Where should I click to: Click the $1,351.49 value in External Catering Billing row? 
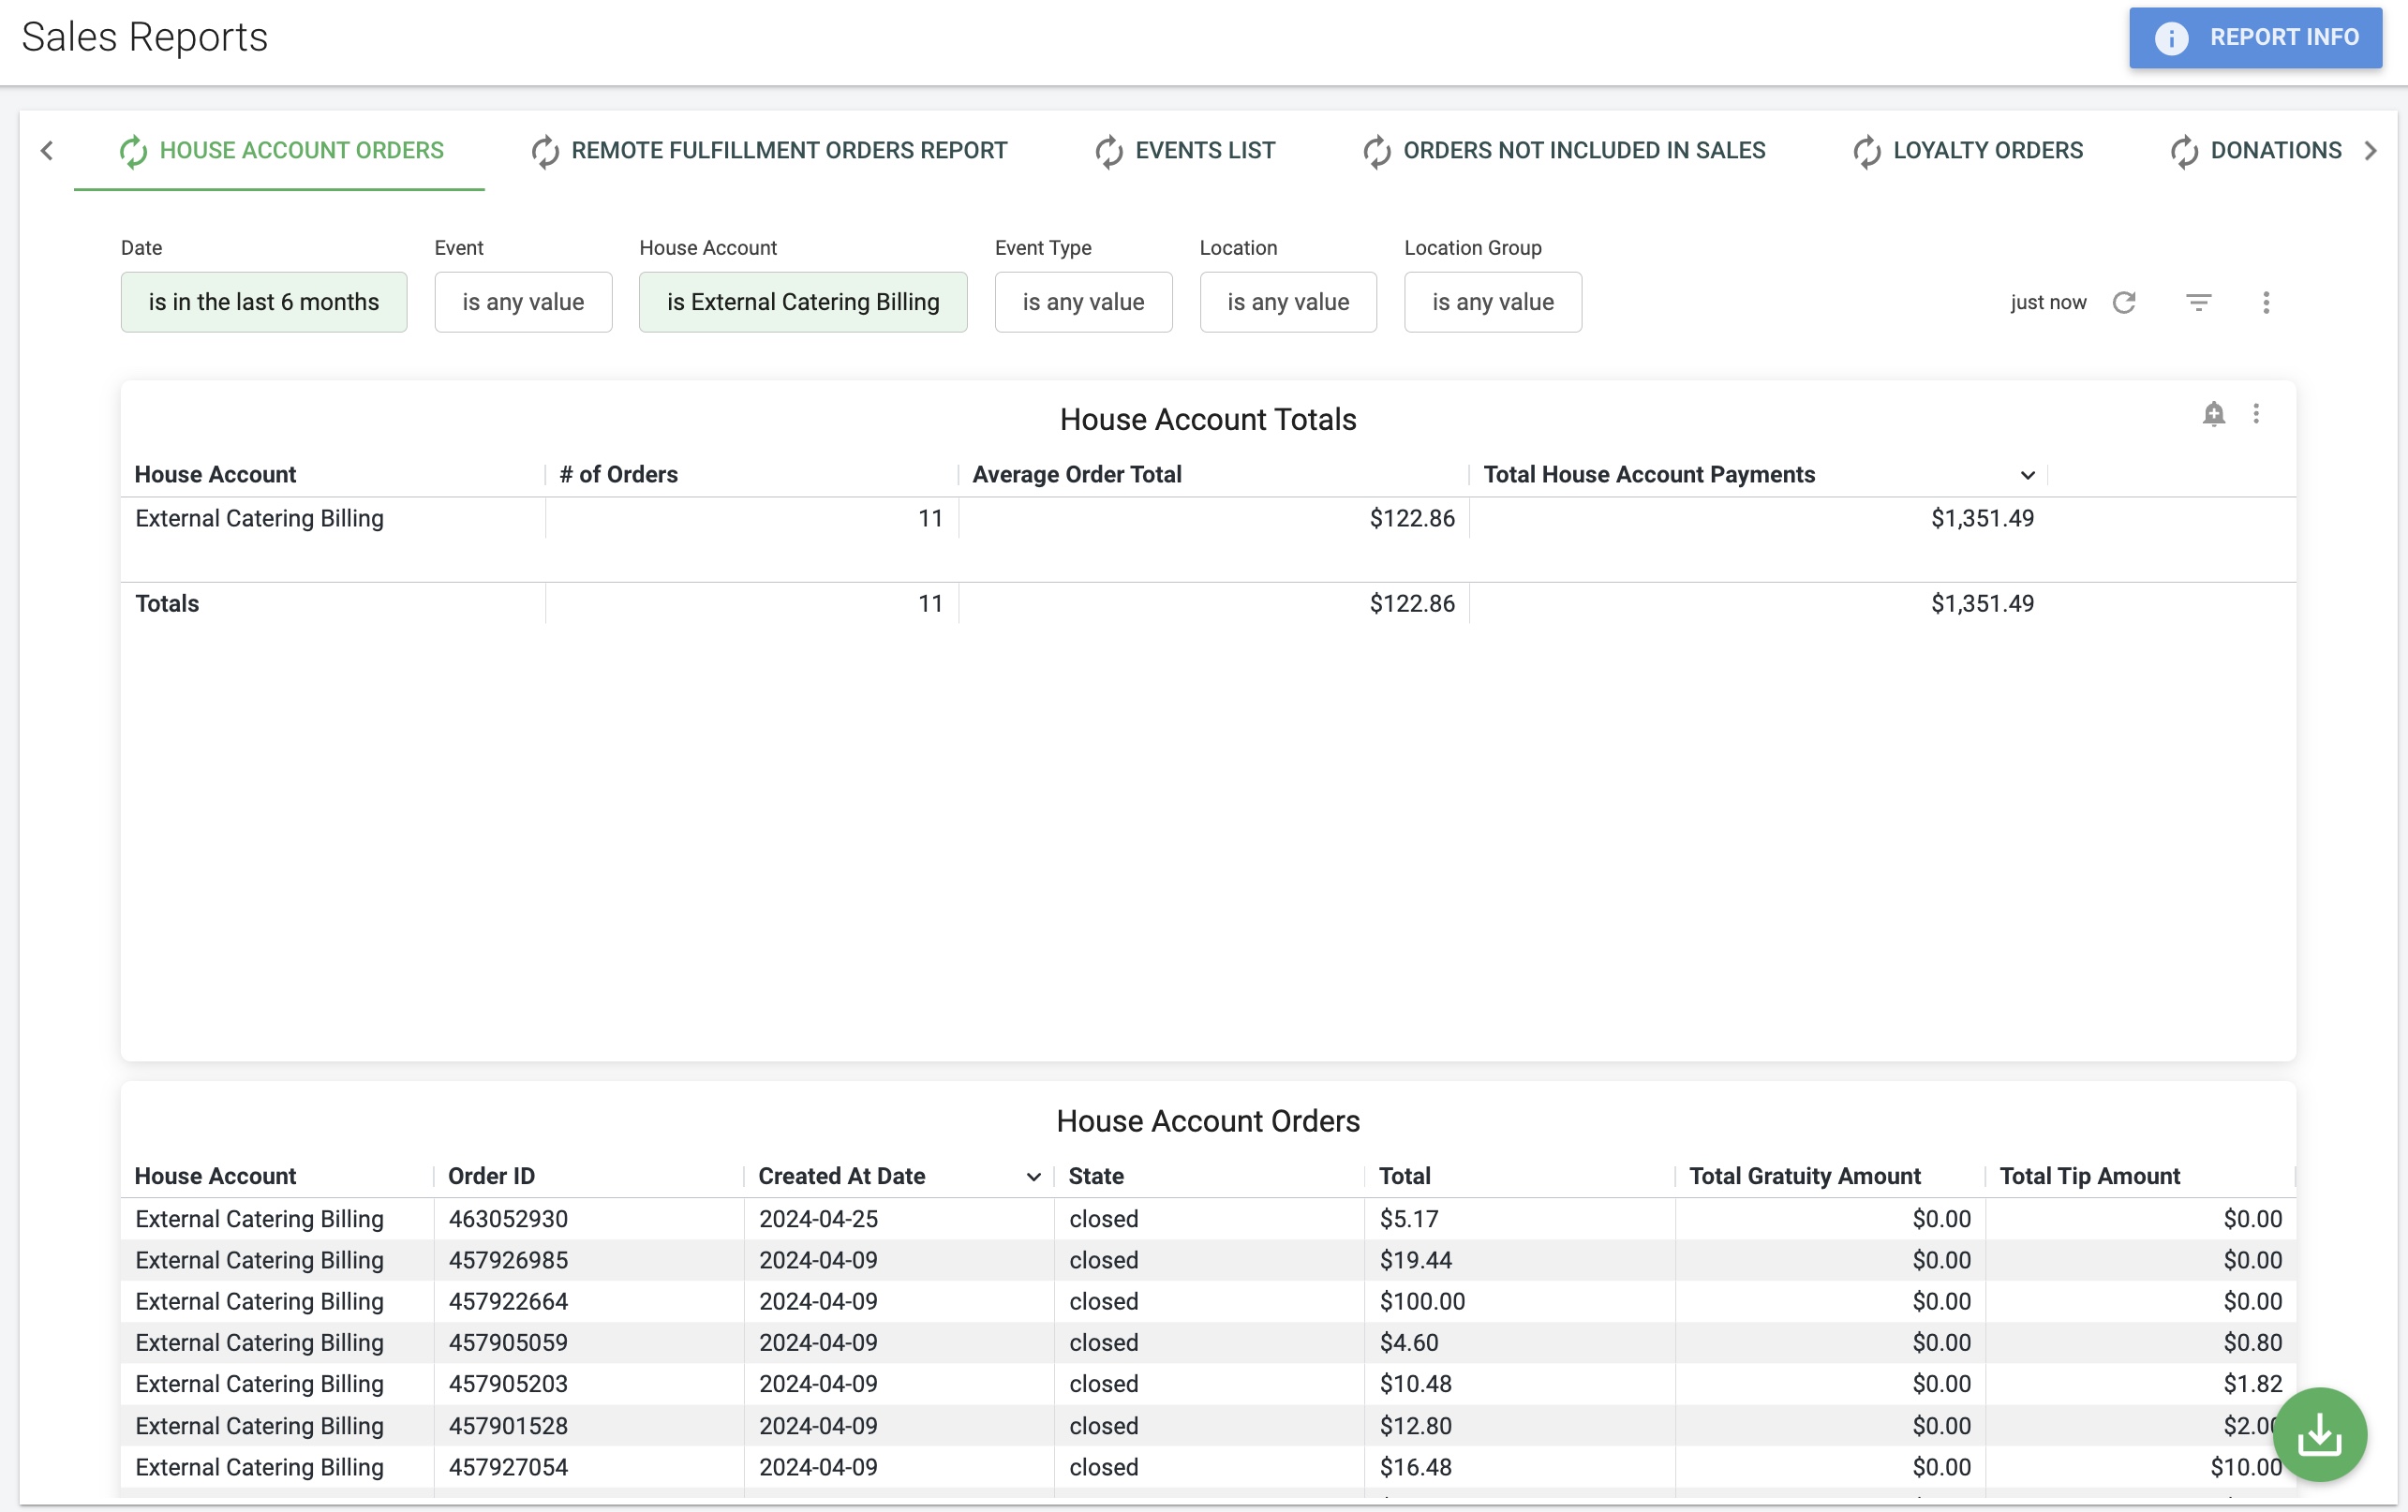click(1982, 519)
